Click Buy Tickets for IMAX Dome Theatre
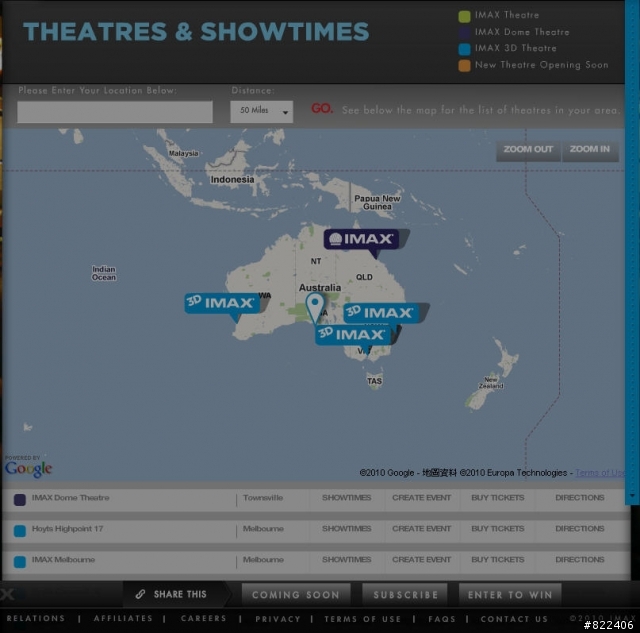 pyautogui.click(x=498, y=498)
